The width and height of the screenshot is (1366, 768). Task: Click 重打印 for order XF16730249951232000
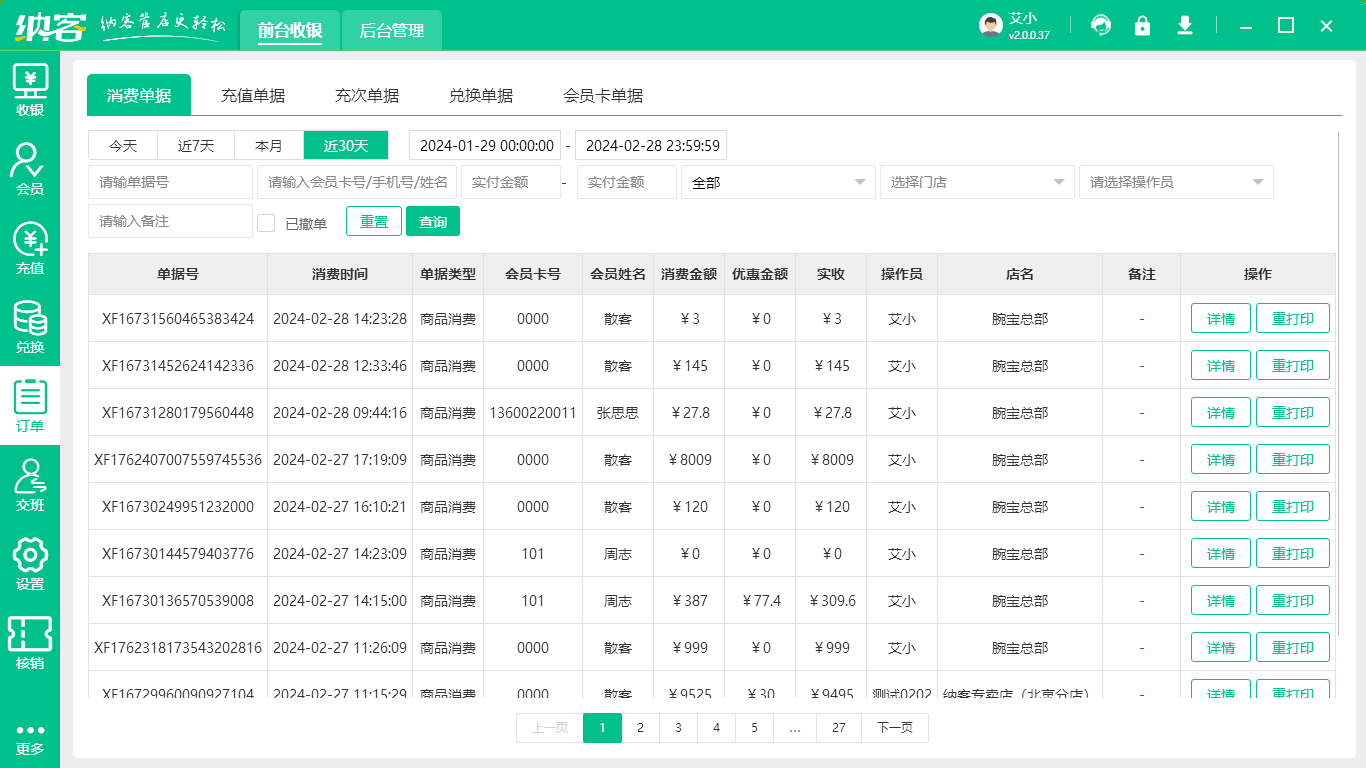(1293, 507)
